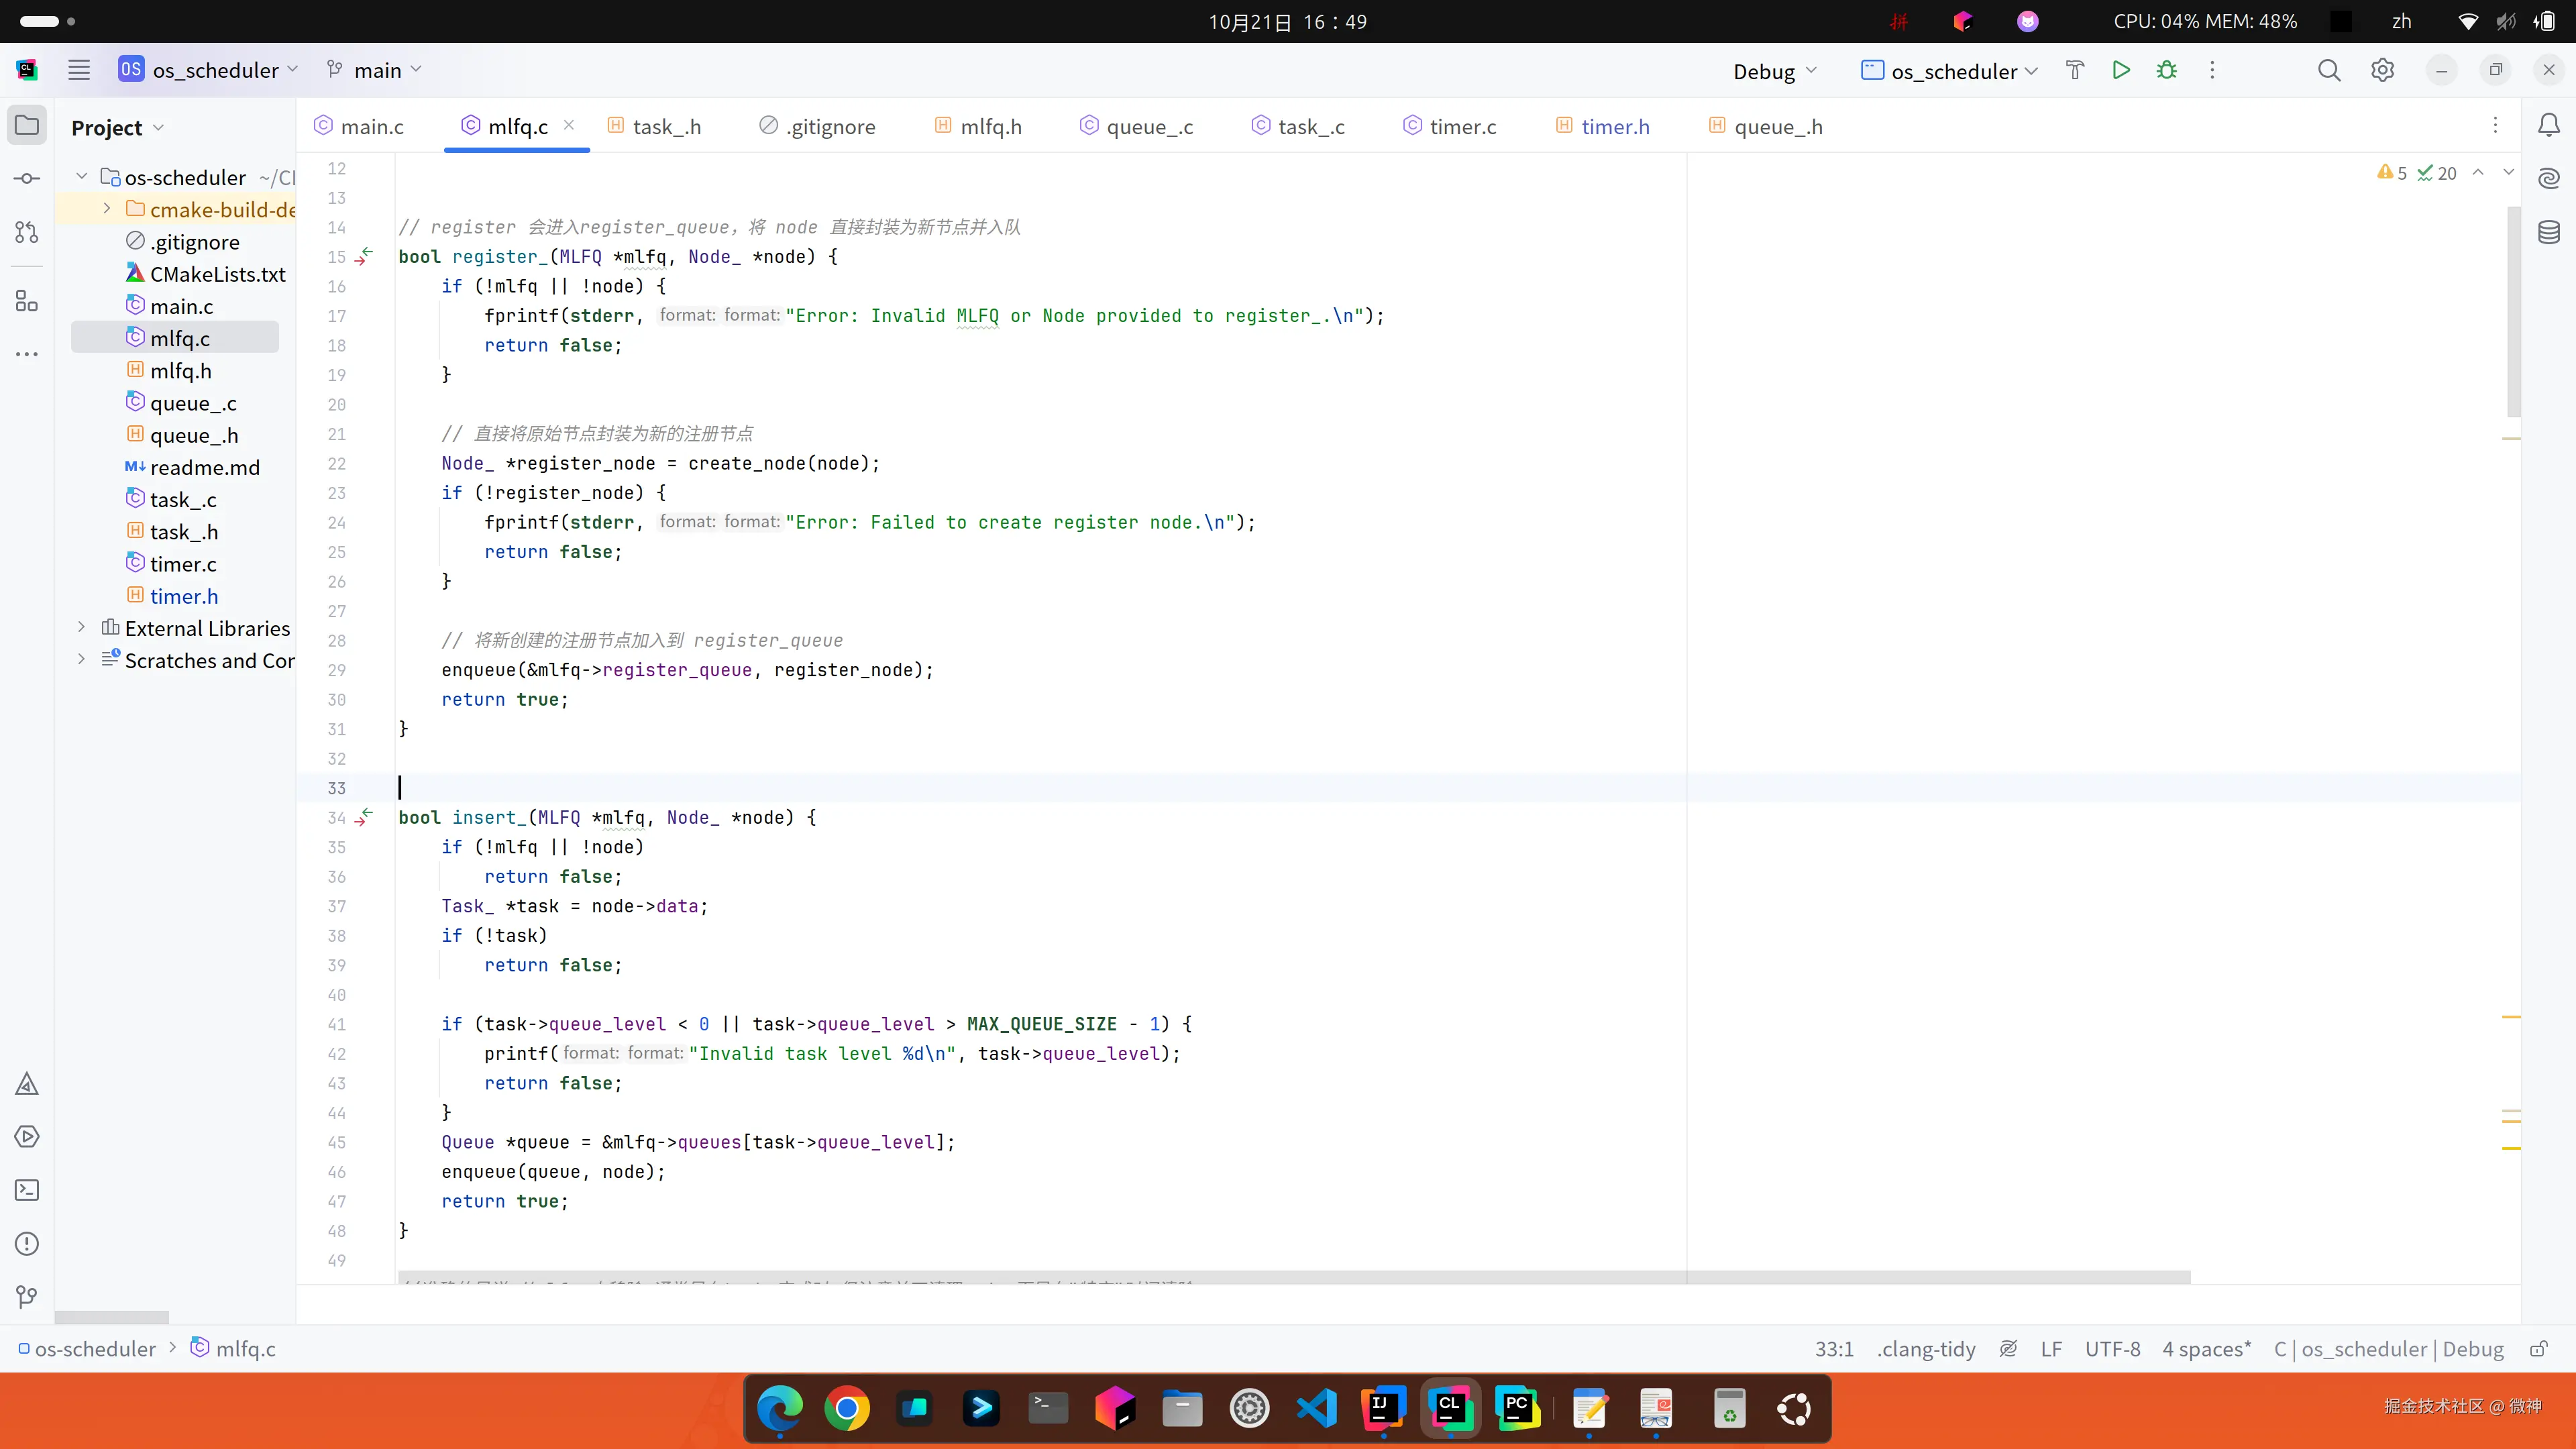Click the Build hammer icon
The image size is (2576, 1449).
[2075, 70]
